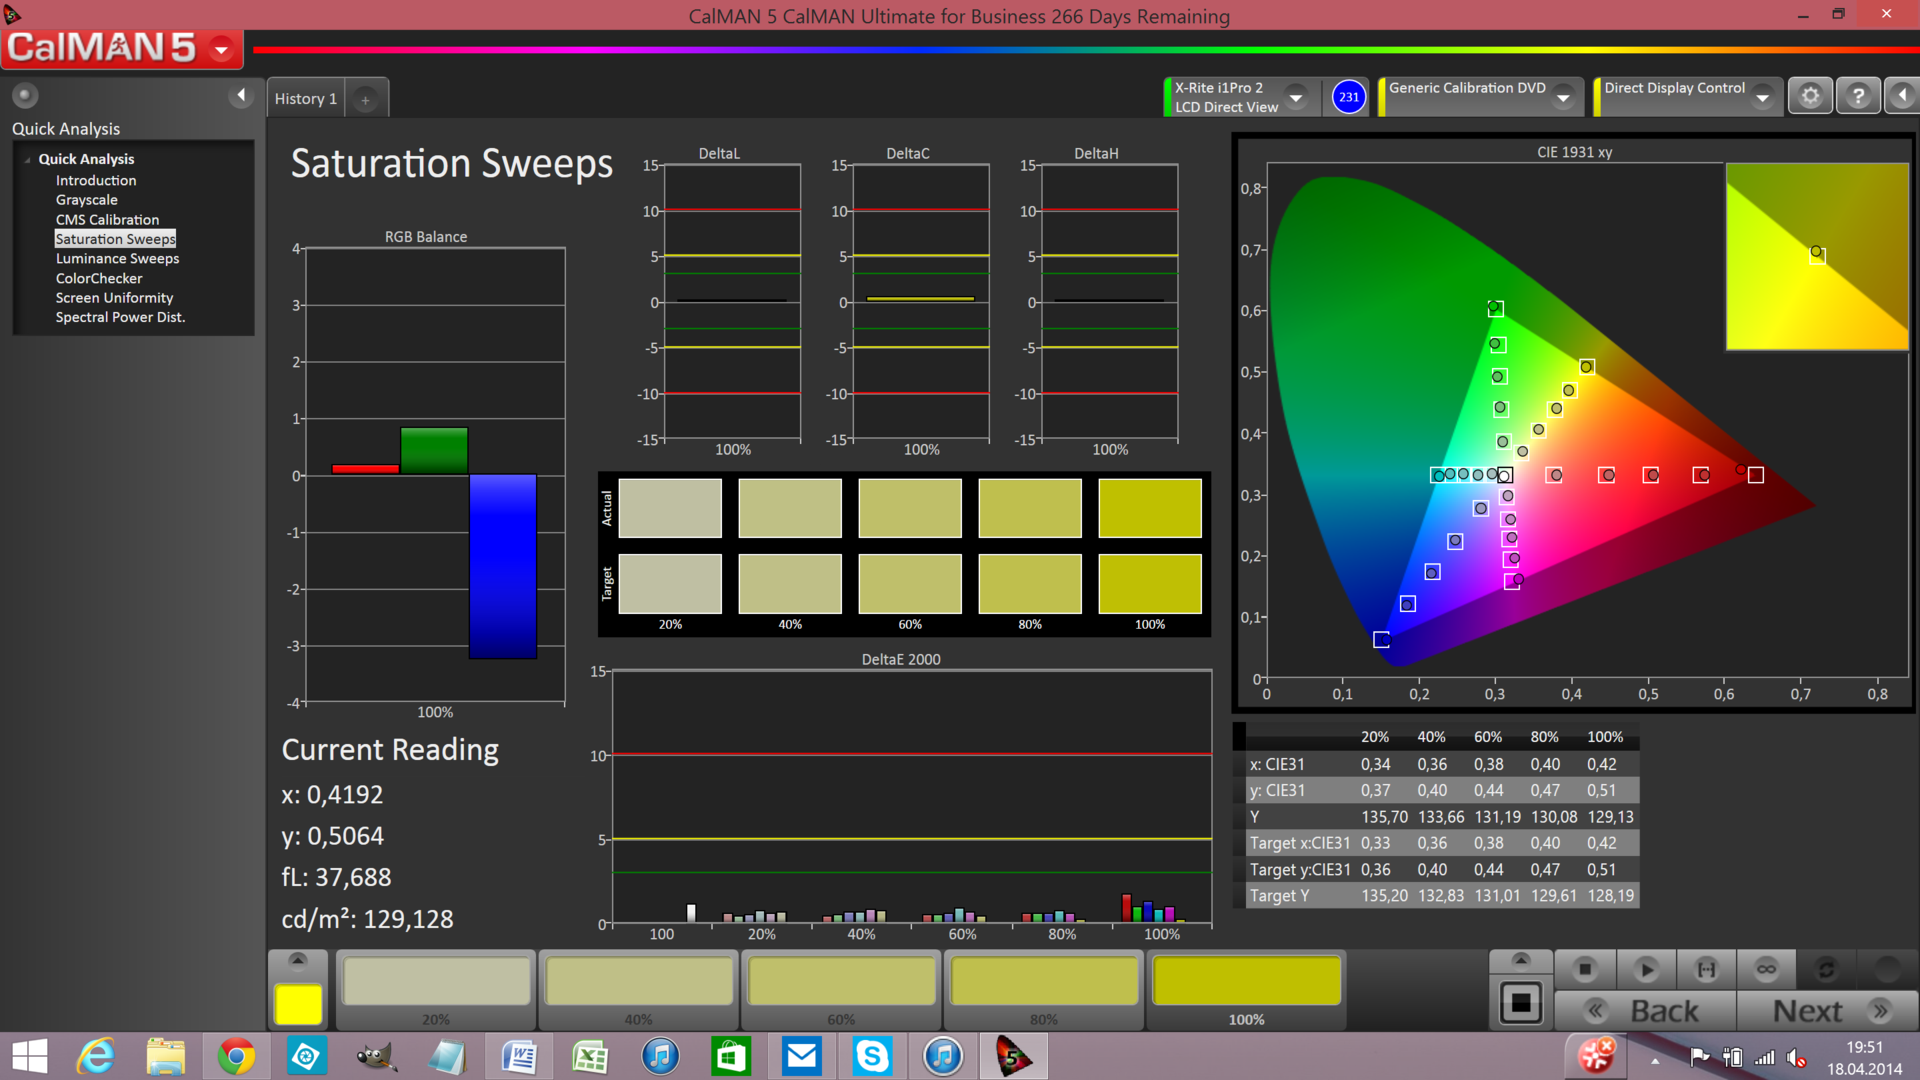Image resolution: width=1920 pixels, height=1080 pixels.
Task: Click the Next button
Action: [x=1828, y=1011]
